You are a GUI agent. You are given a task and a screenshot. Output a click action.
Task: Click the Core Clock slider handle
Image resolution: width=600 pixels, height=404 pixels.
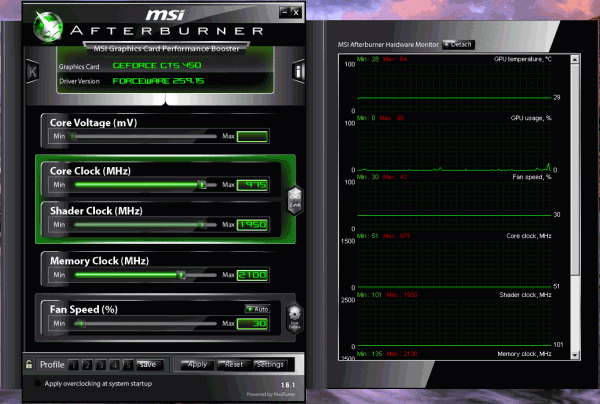[x=202, y=185]
